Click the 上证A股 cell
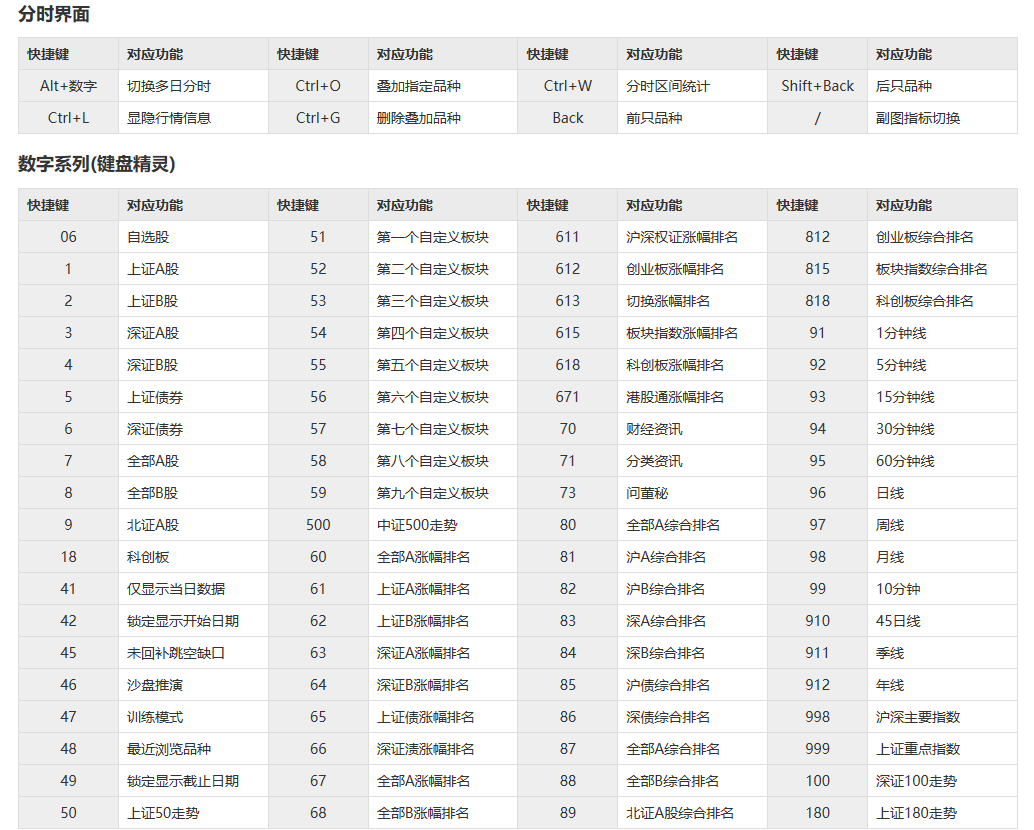The height and width of the screenshot is (830, 1034). [193, 269]
